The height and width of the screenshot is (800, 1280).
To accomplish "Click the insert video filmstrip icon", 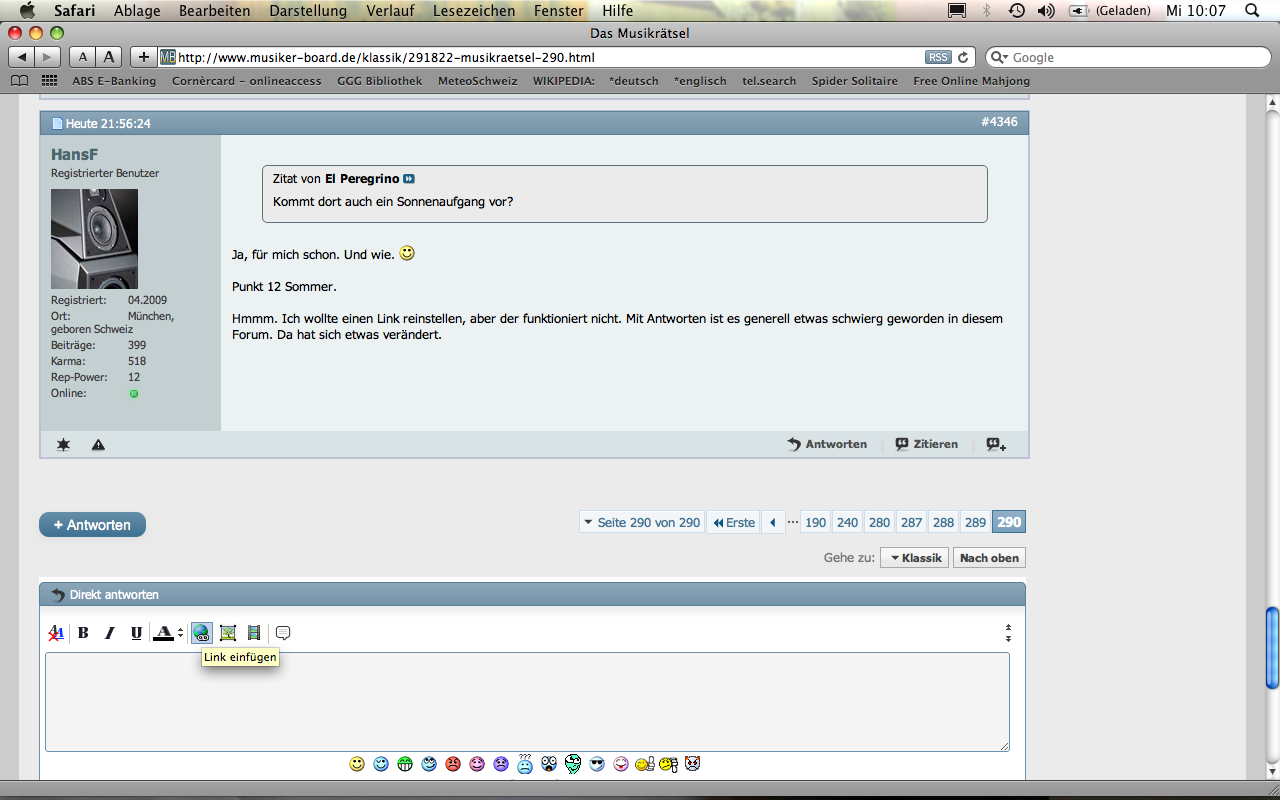I will [254, 633].
